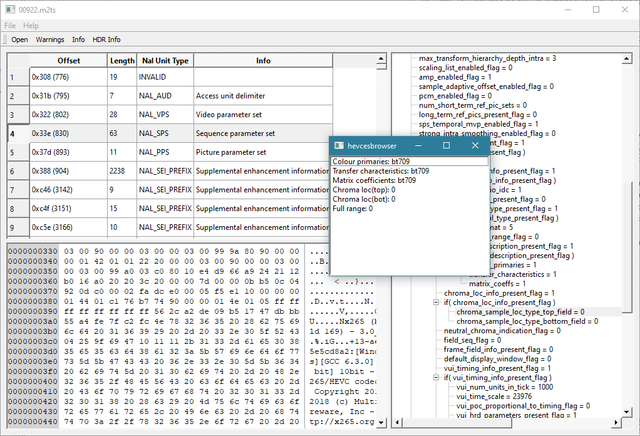Click scroll down arrow of syntax tree
The image size is (640, 436).
(627, 412)
